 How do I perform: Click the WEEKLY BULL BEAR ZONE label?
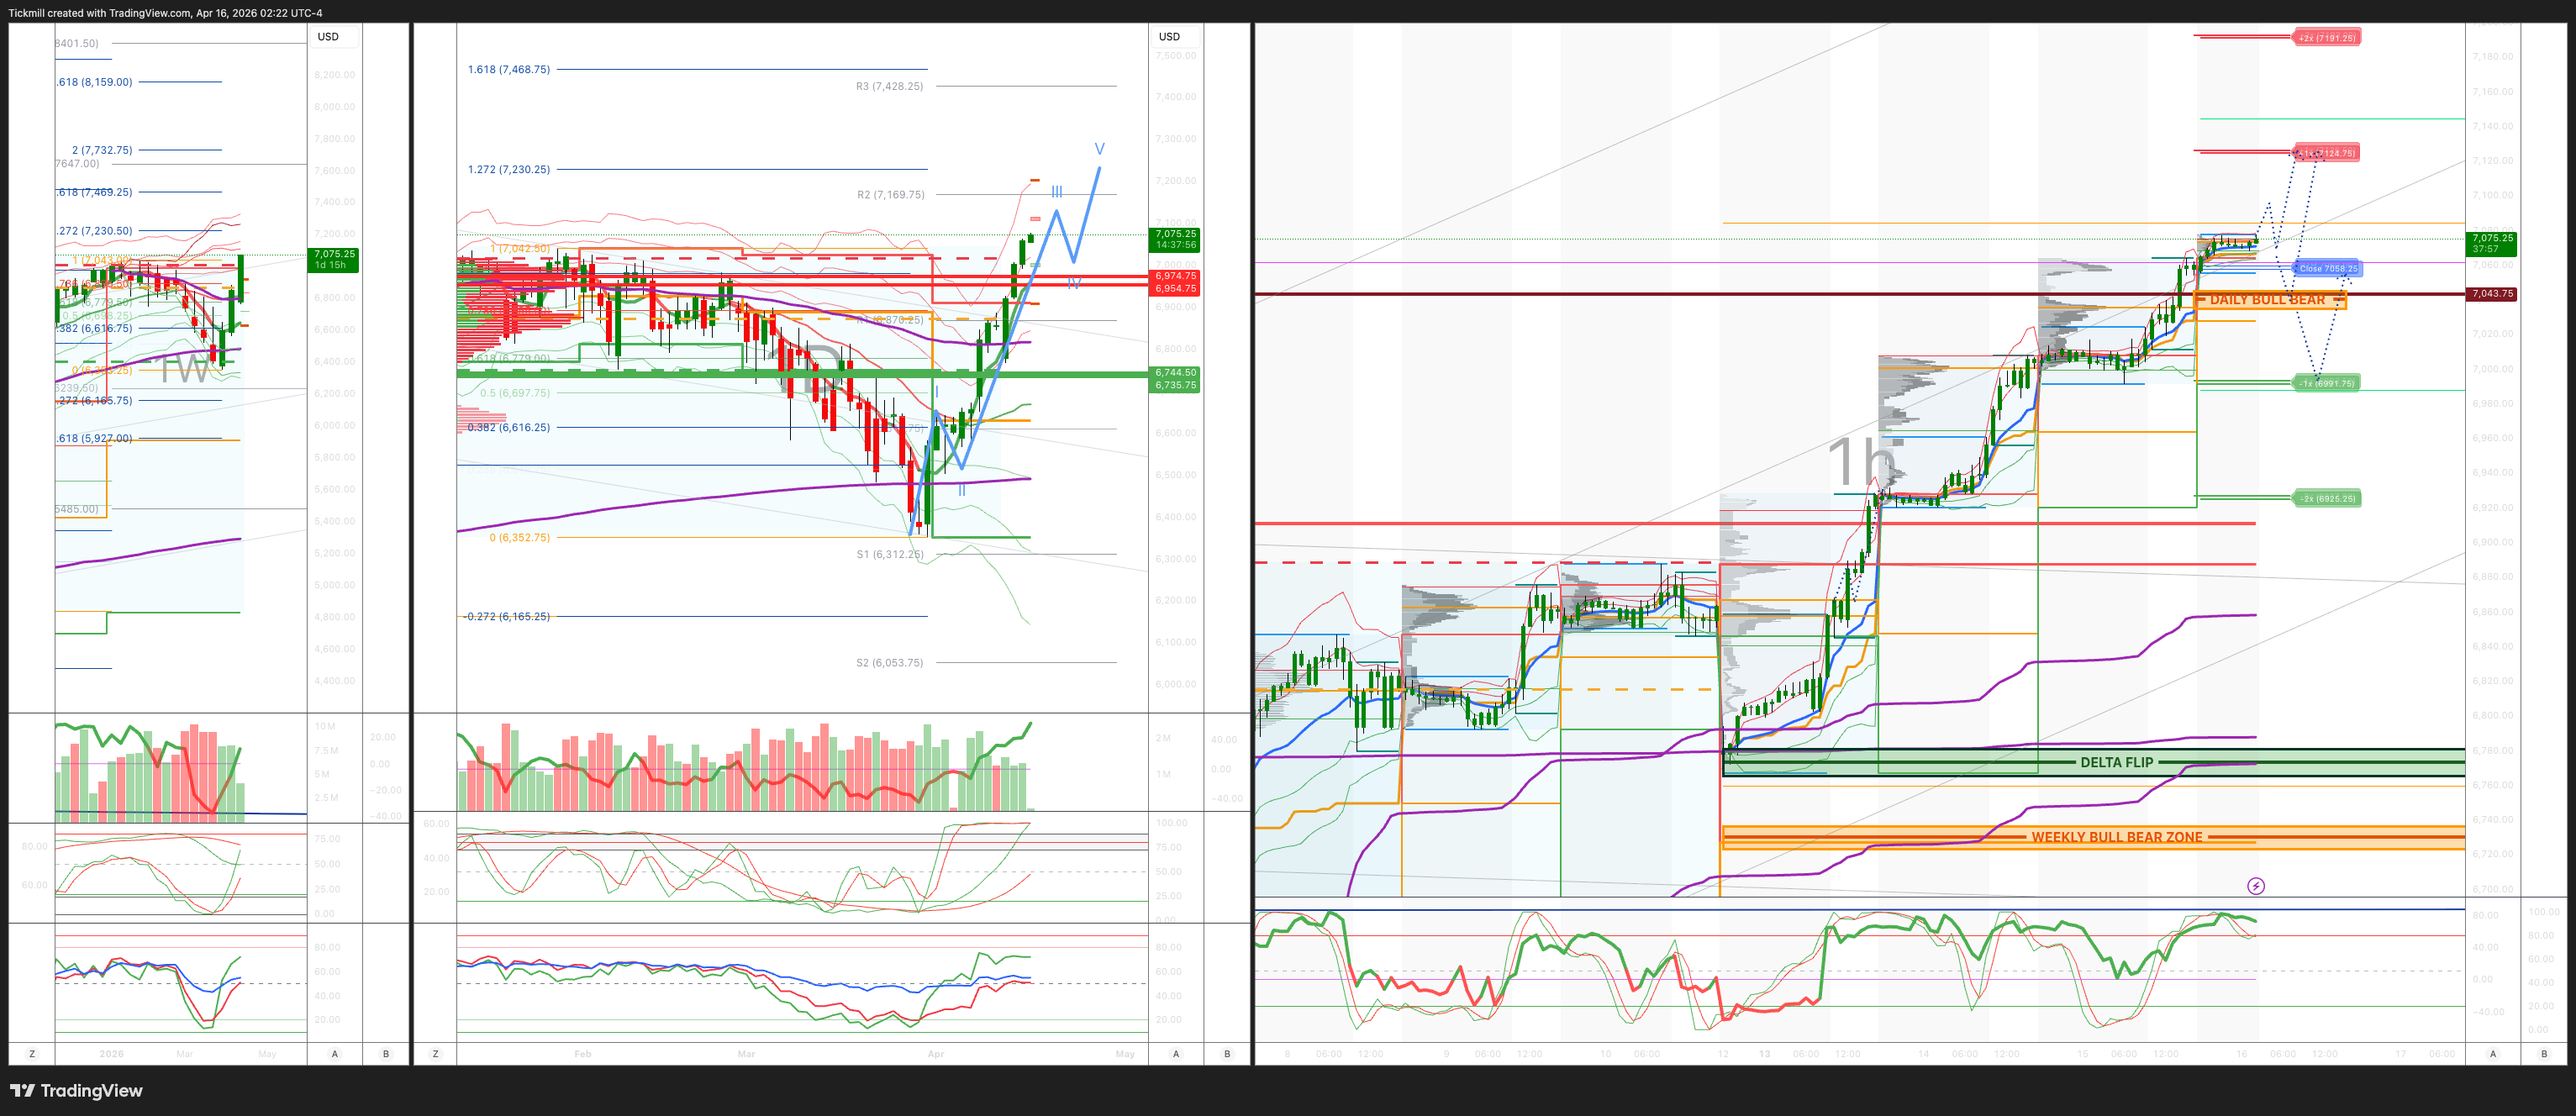pos(2116,837)
